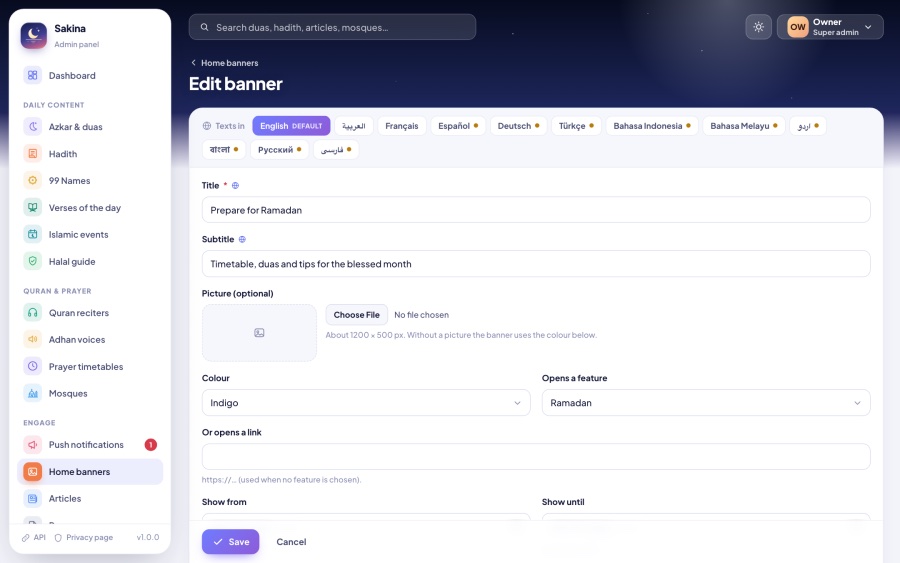The width and height of the screenshot is (900, 563).
Task: Click the Title field with 'Prepare for Ramadan'
Action: click(536, 210)
